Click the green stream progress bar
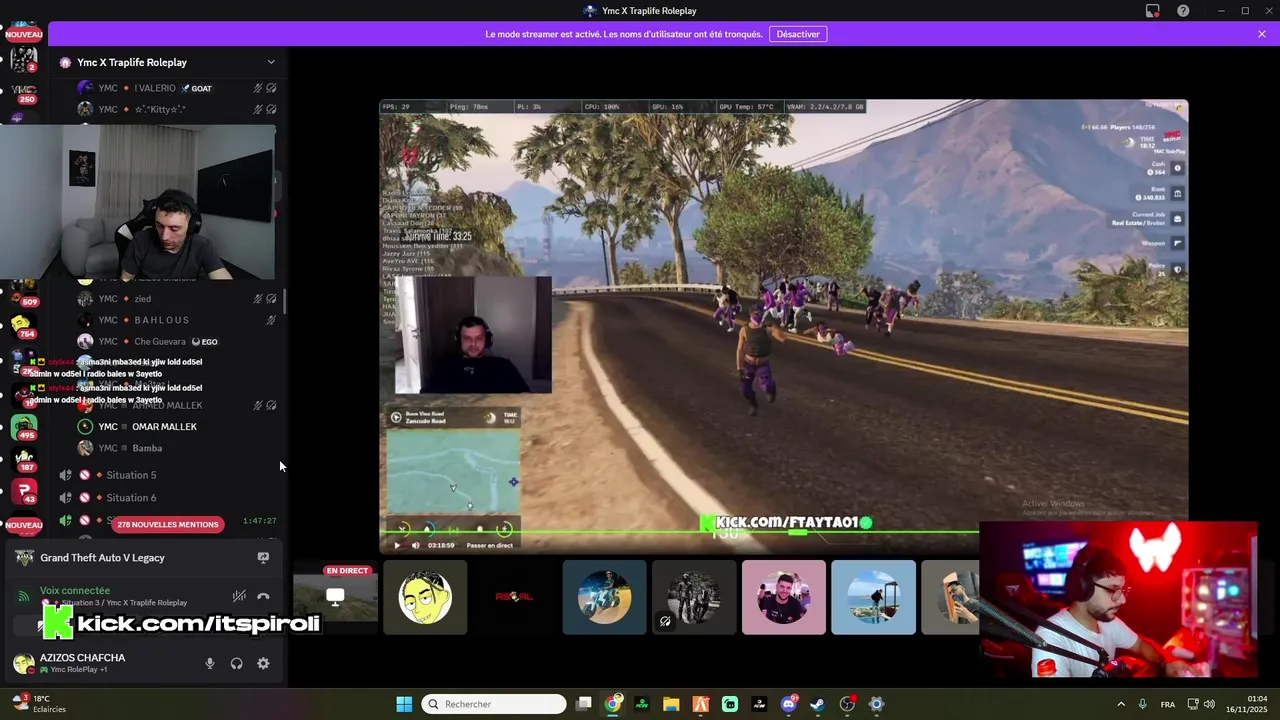This screenshot has height=720, width=1280. pos(680,533)
